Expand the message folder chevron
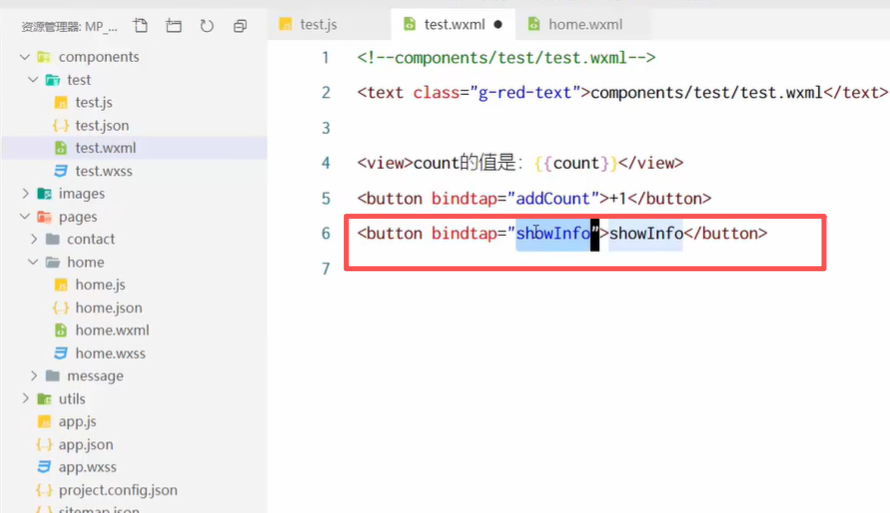This screenshot has height=513, width=890. (x=34, y=376)
